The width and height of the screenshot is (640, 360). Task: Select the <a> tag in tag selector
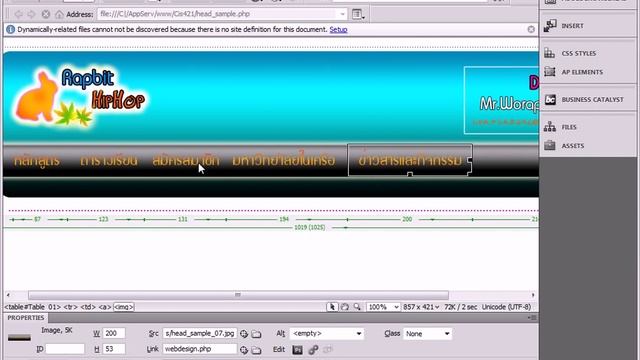[105, 307]
